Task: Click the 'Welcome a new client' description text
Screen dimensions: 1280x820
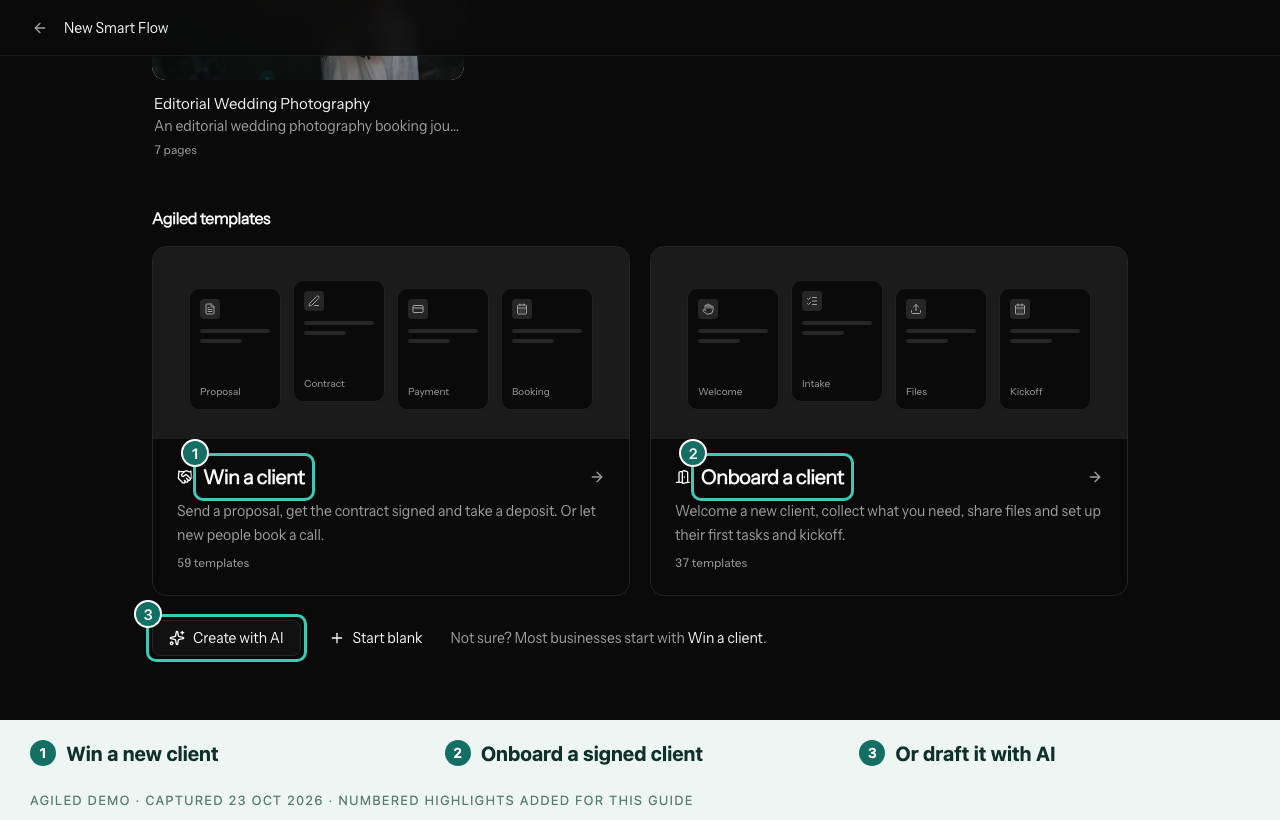Action: [888, 523]
